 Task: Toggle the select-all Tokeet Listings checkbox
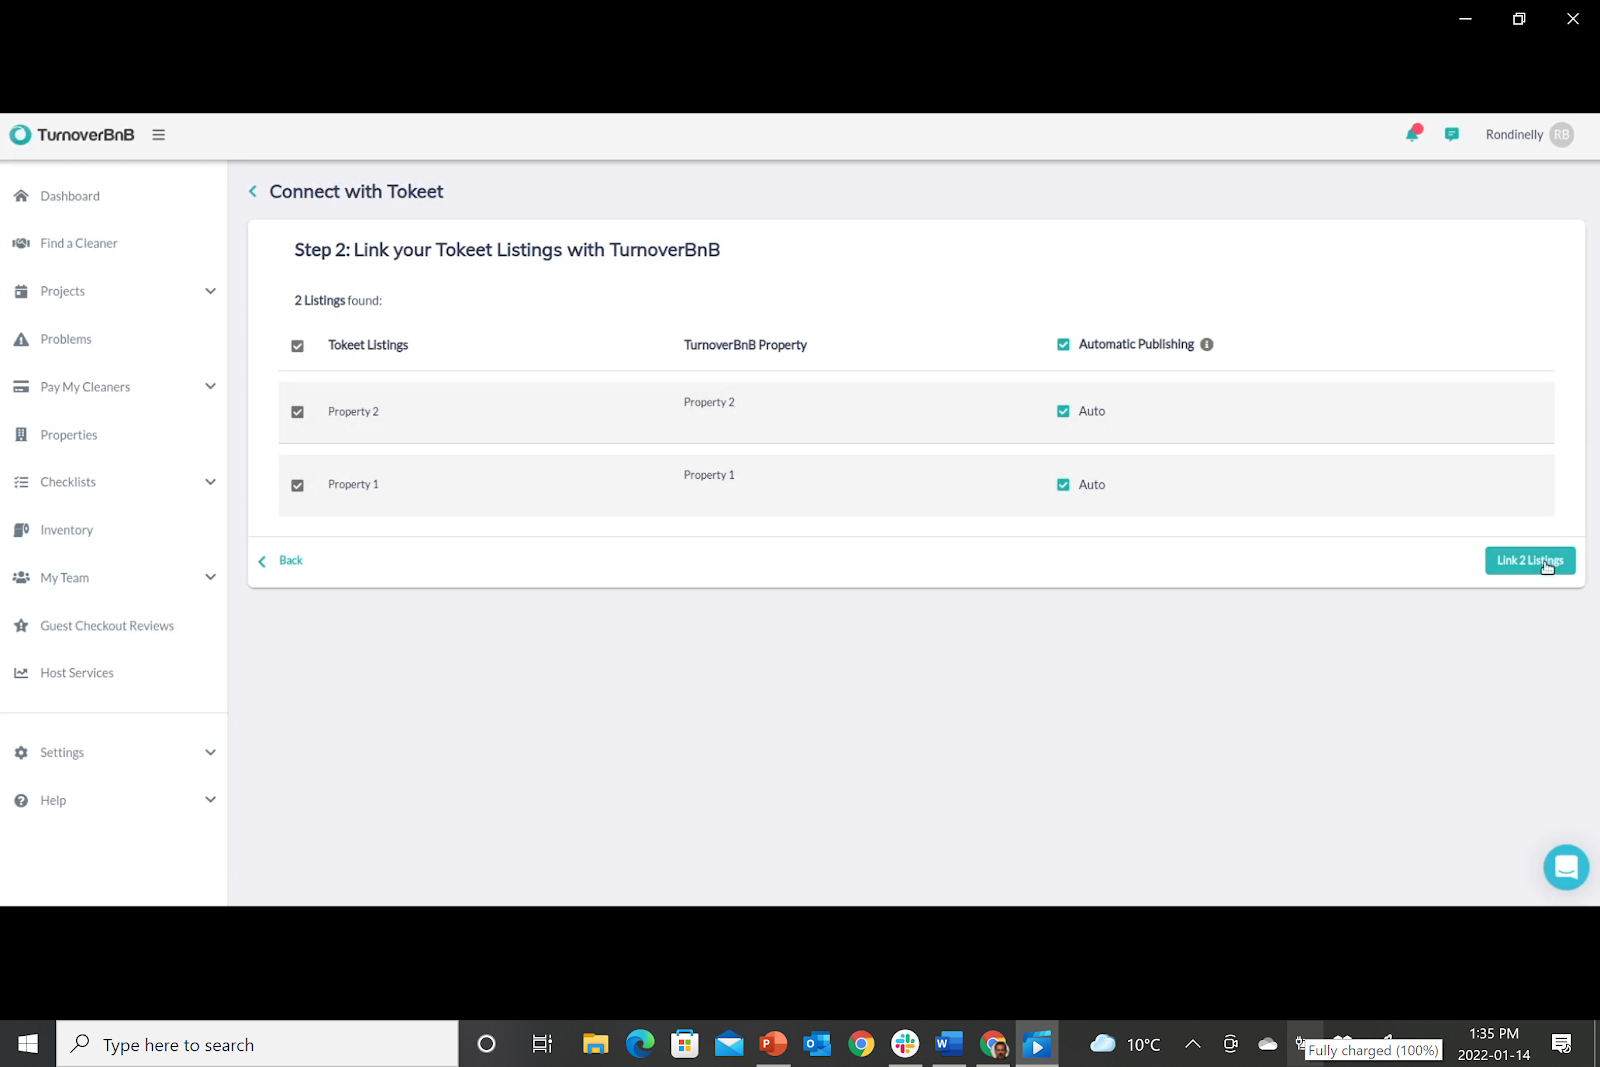point(297,346)
